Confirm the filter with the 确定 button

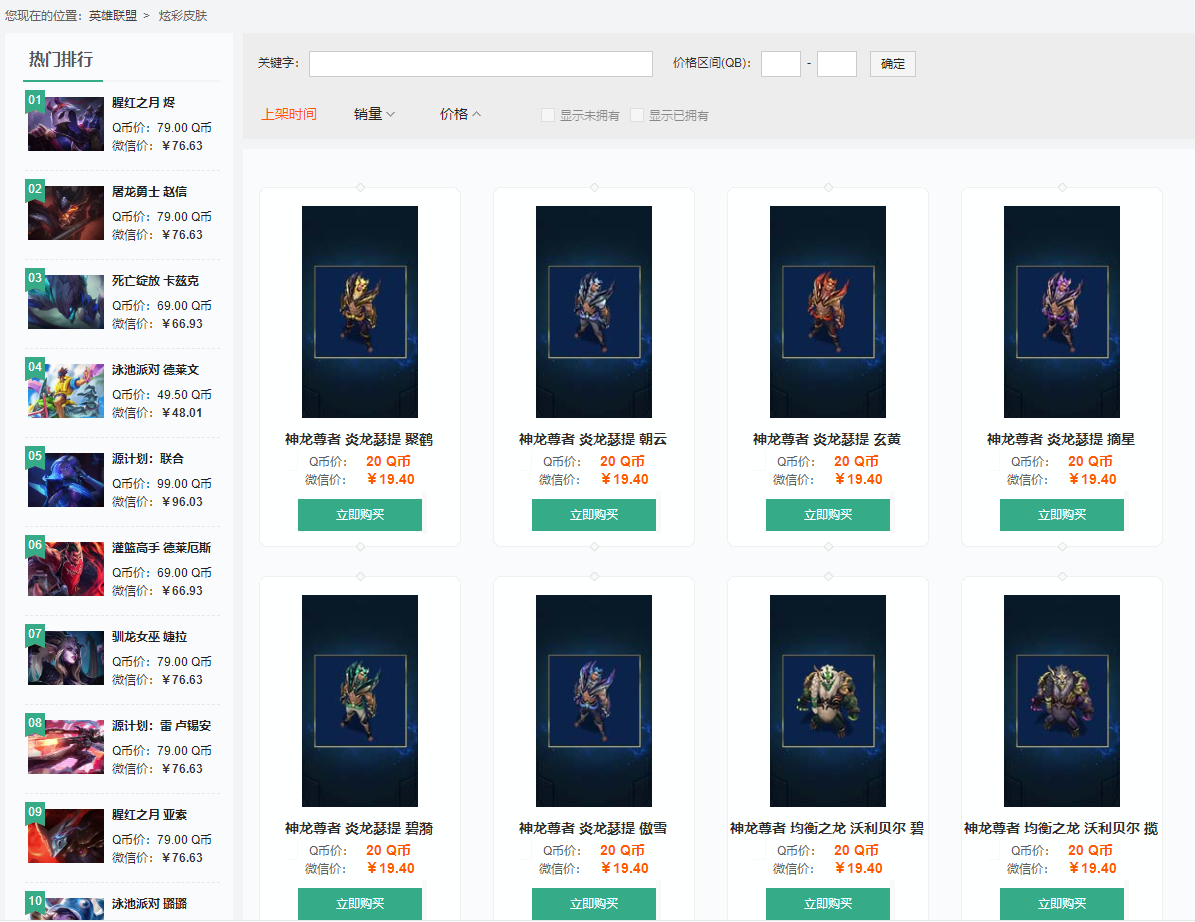[x=892, y=64]
